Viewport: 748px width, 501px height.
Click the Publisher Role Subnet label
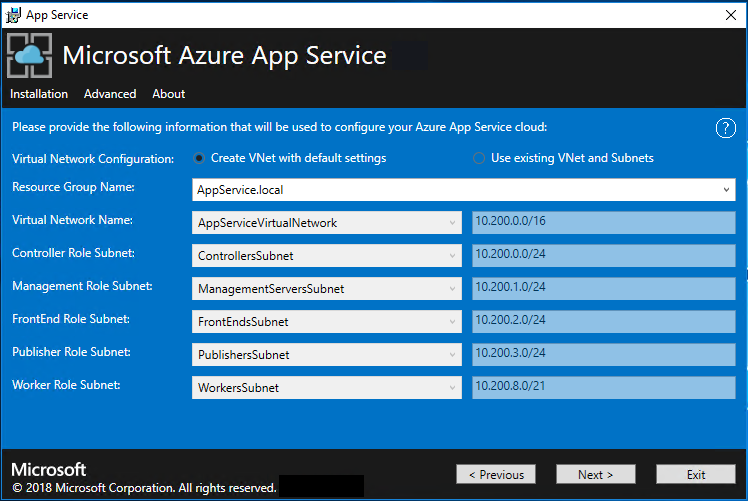click(72, 352)
